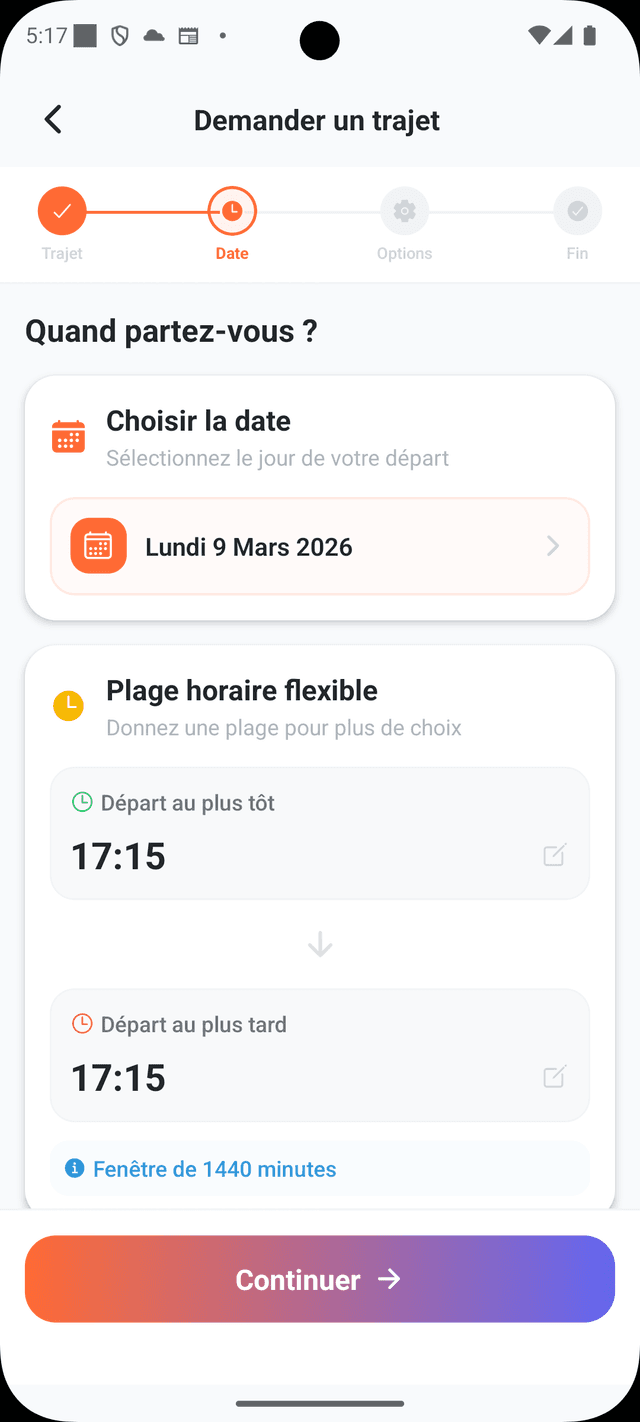Tap the Demander un trajet title
This screenshot has width=640, height=1422.
click(x=317, y=120)
